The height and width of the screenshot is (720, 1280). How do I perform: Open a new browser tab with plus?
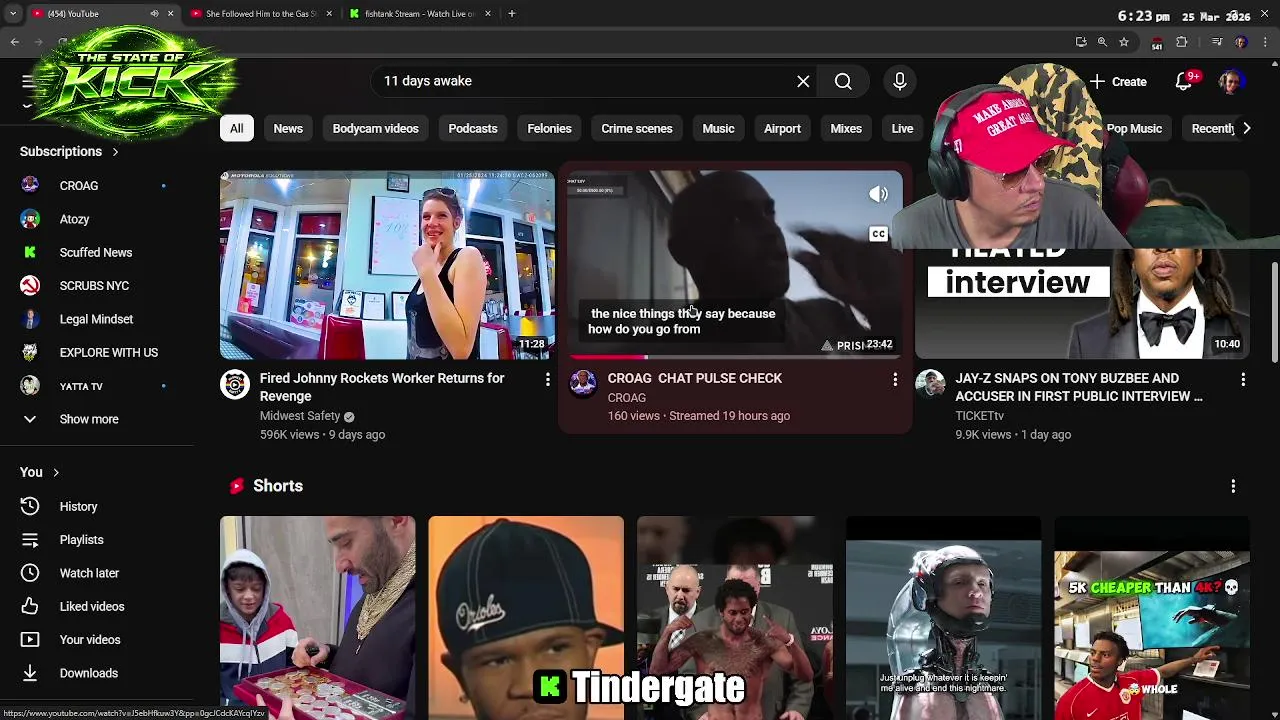[x=511, y=14]
